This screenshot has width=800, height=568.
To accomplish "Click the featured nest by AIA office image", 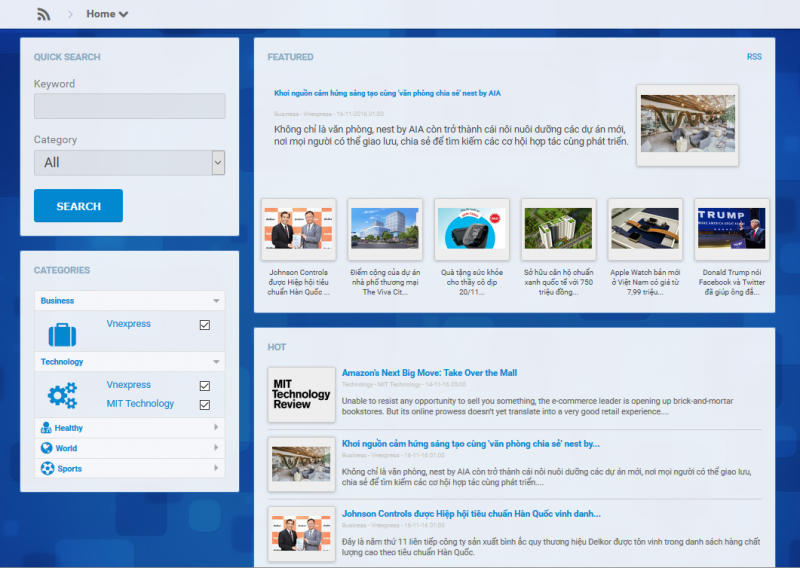I will tap(688, 125).
